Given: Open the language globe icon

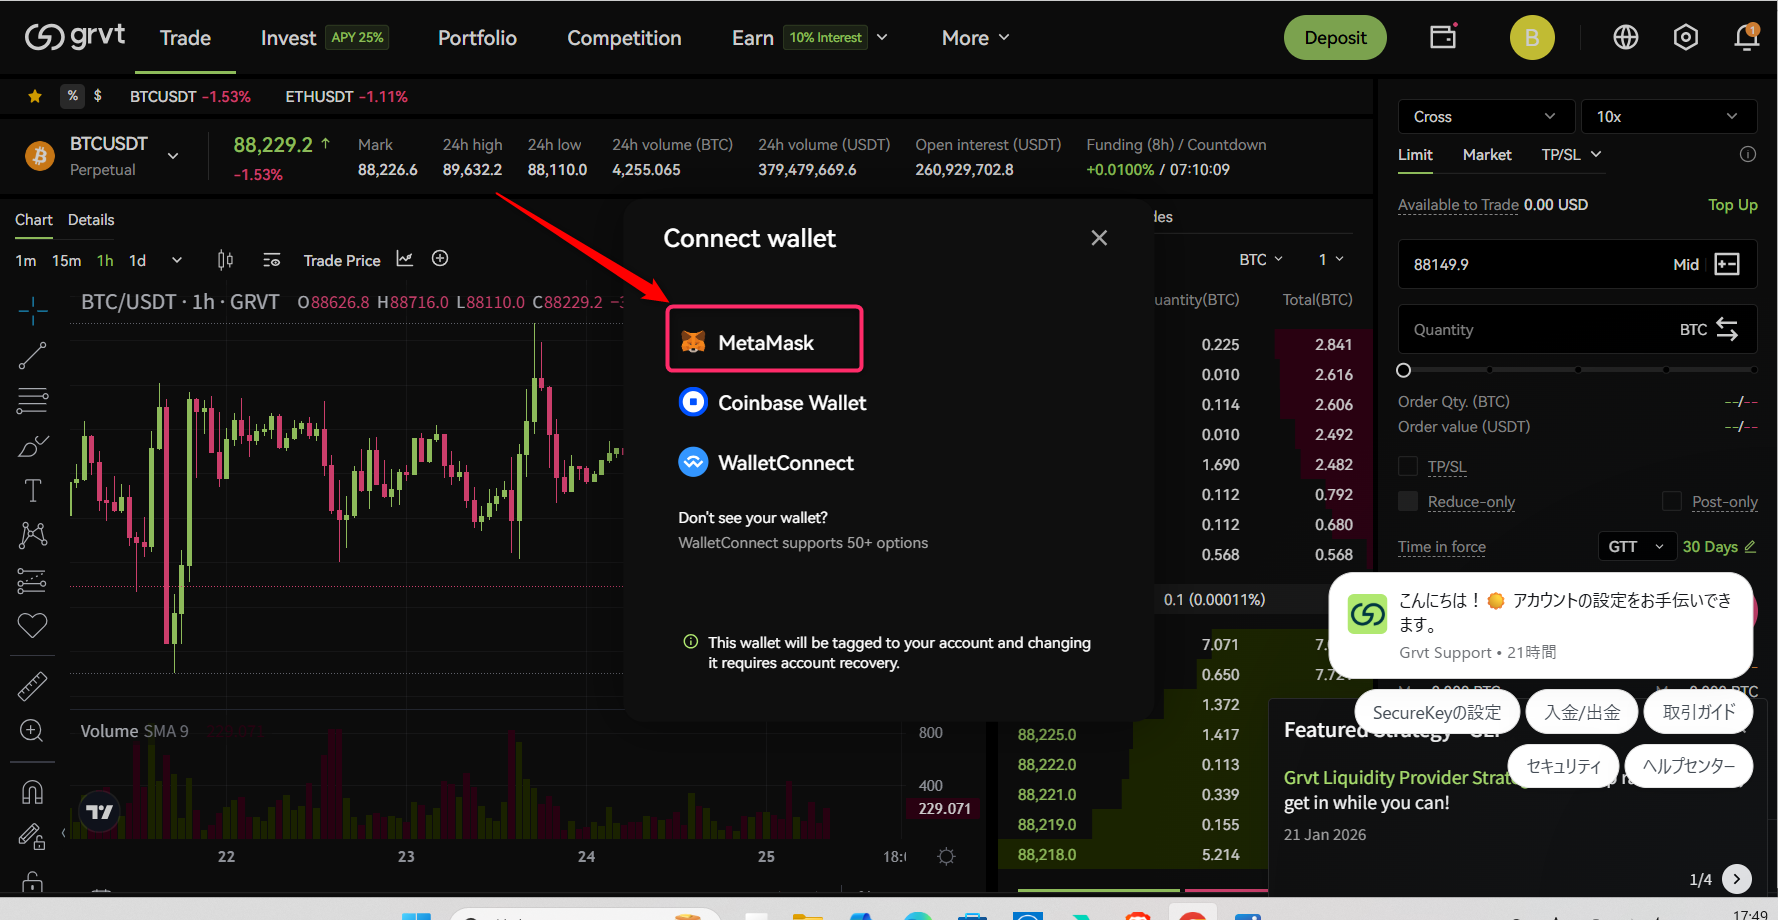Looking at the screenshot, I should (1626, 38).
